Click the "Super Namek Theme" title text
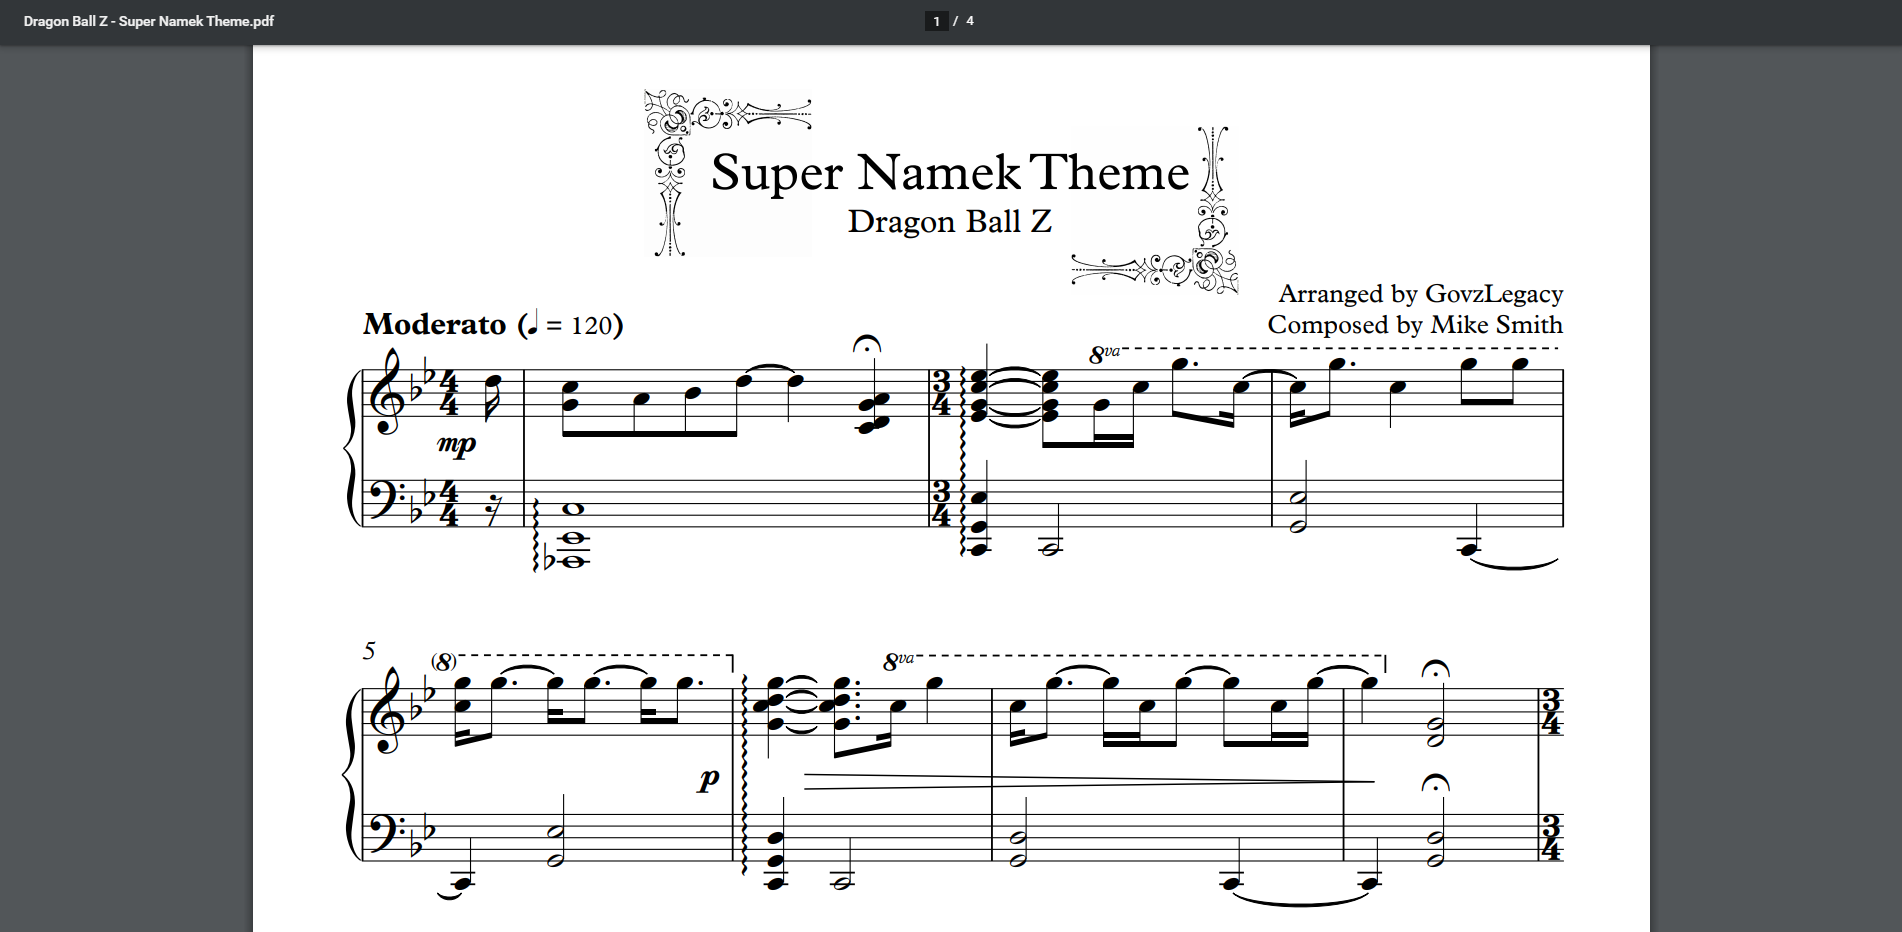 pyautogui.click(x=949, y=173)
